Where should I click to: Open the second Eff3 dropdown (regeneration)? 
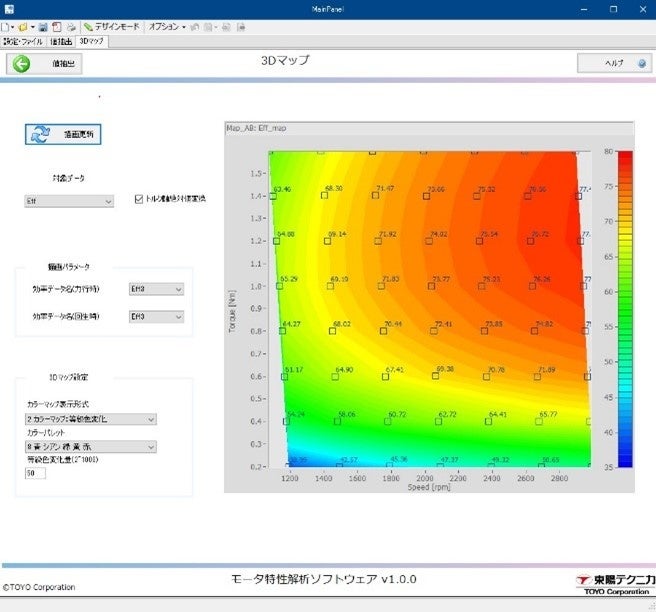156,317
